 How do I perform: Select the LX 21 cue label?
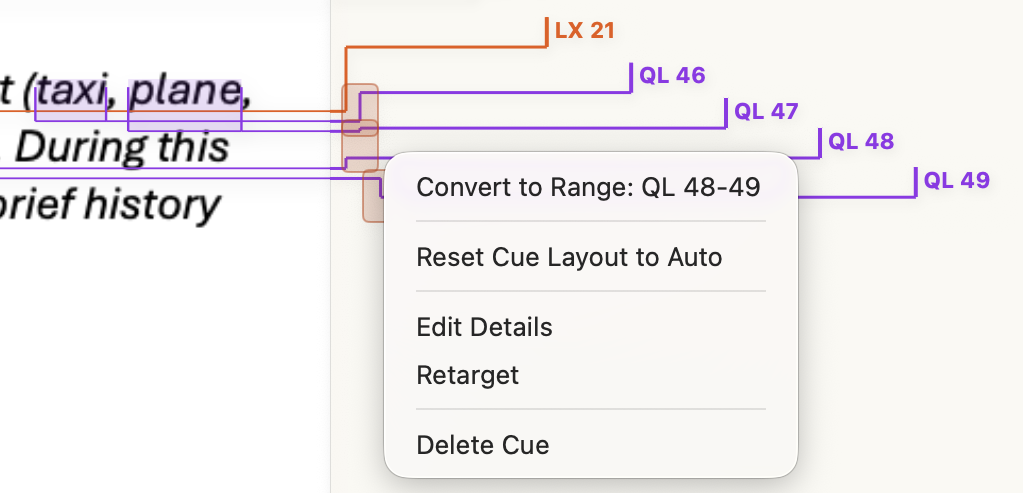click(x=585, y=31)
